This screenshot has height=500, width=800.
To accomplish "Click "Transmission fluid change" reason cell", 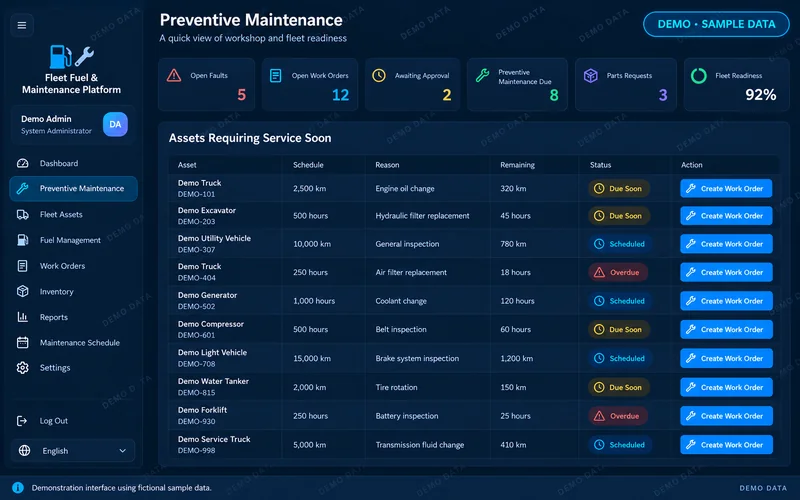I will coord(420,445).
